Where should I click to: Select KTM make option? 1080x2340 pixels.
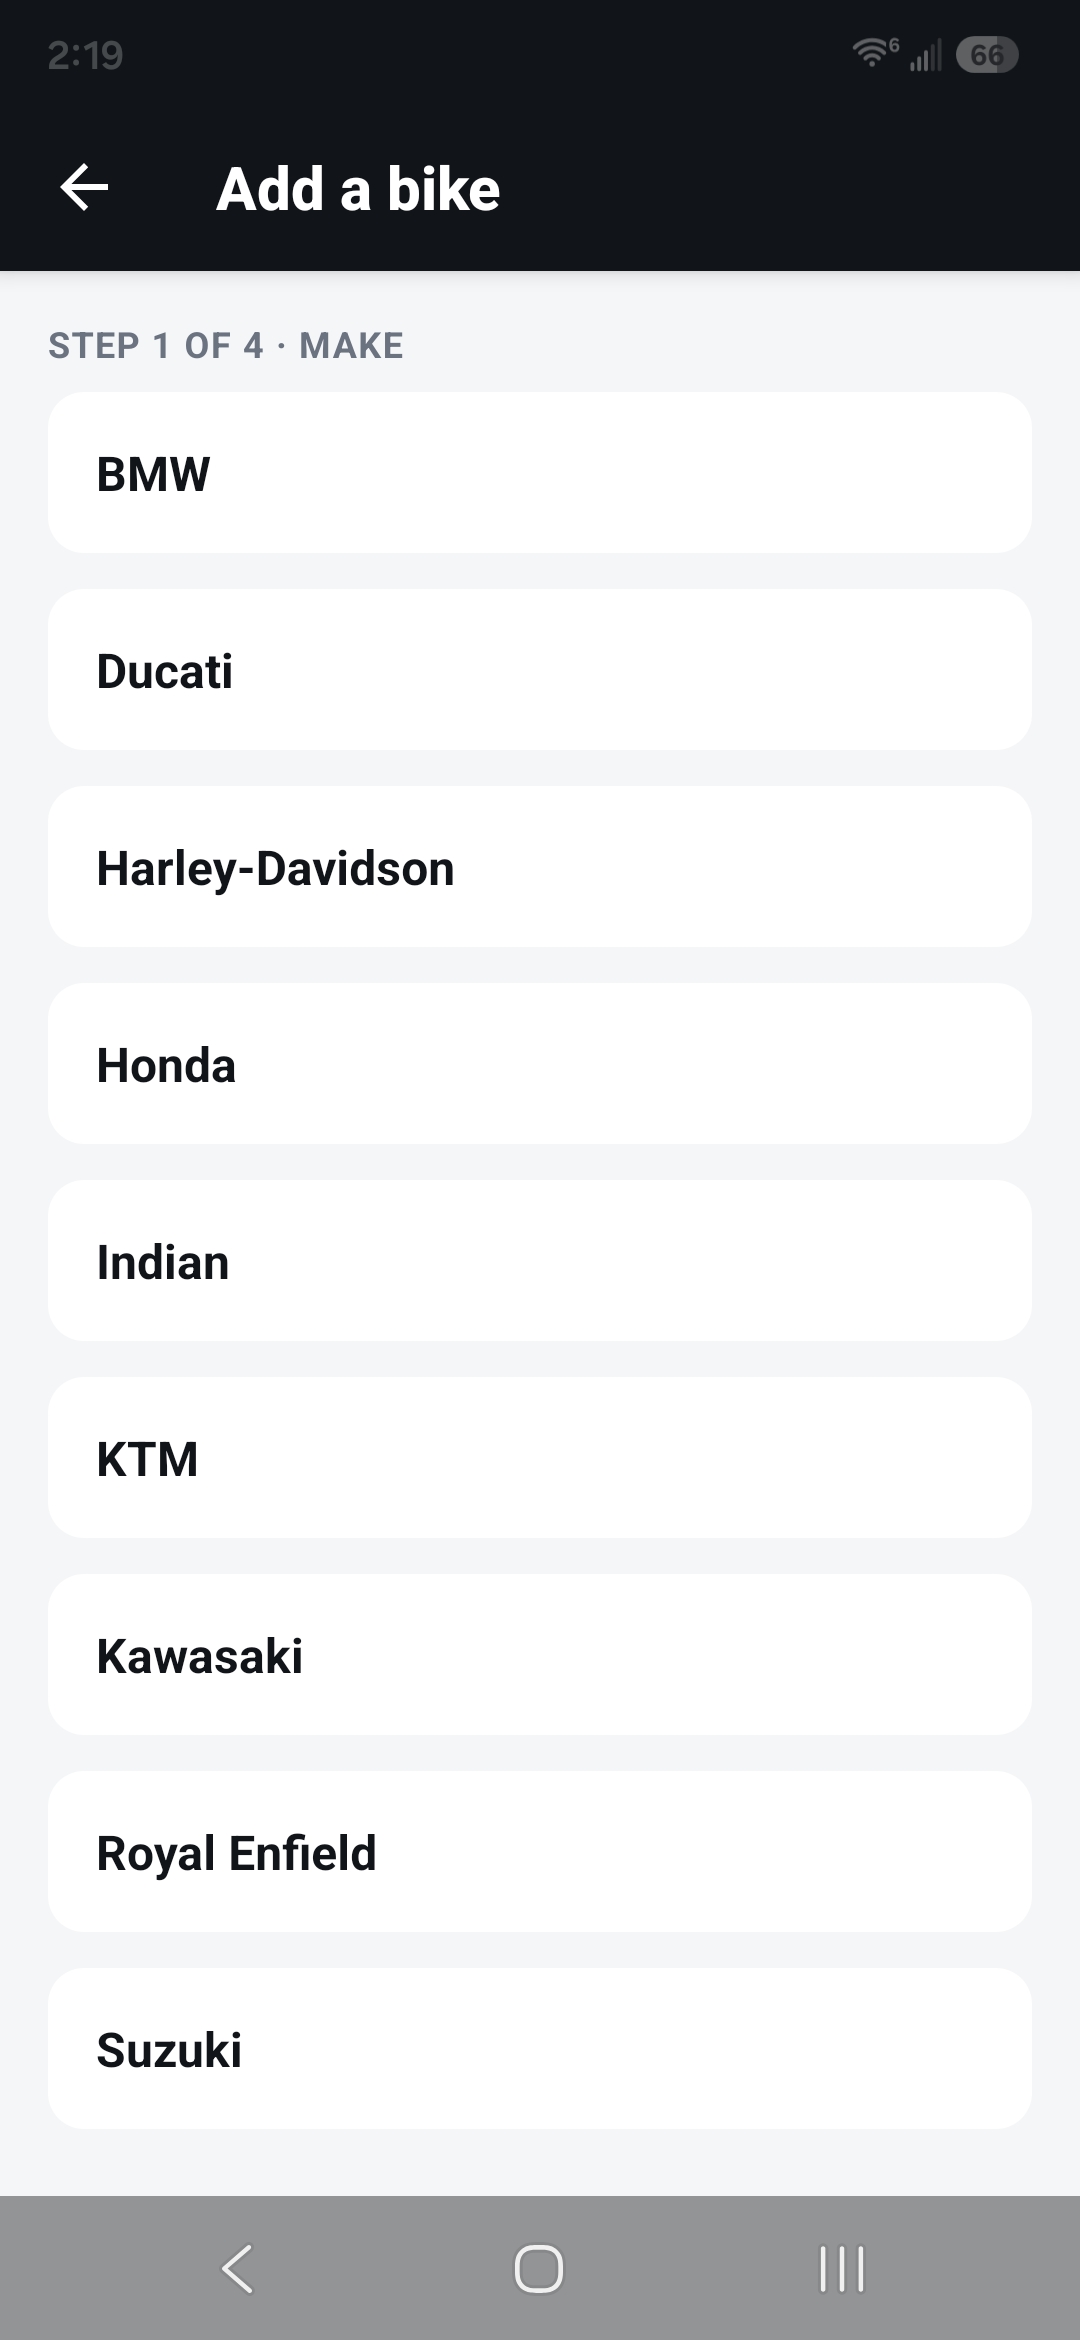540,1458
